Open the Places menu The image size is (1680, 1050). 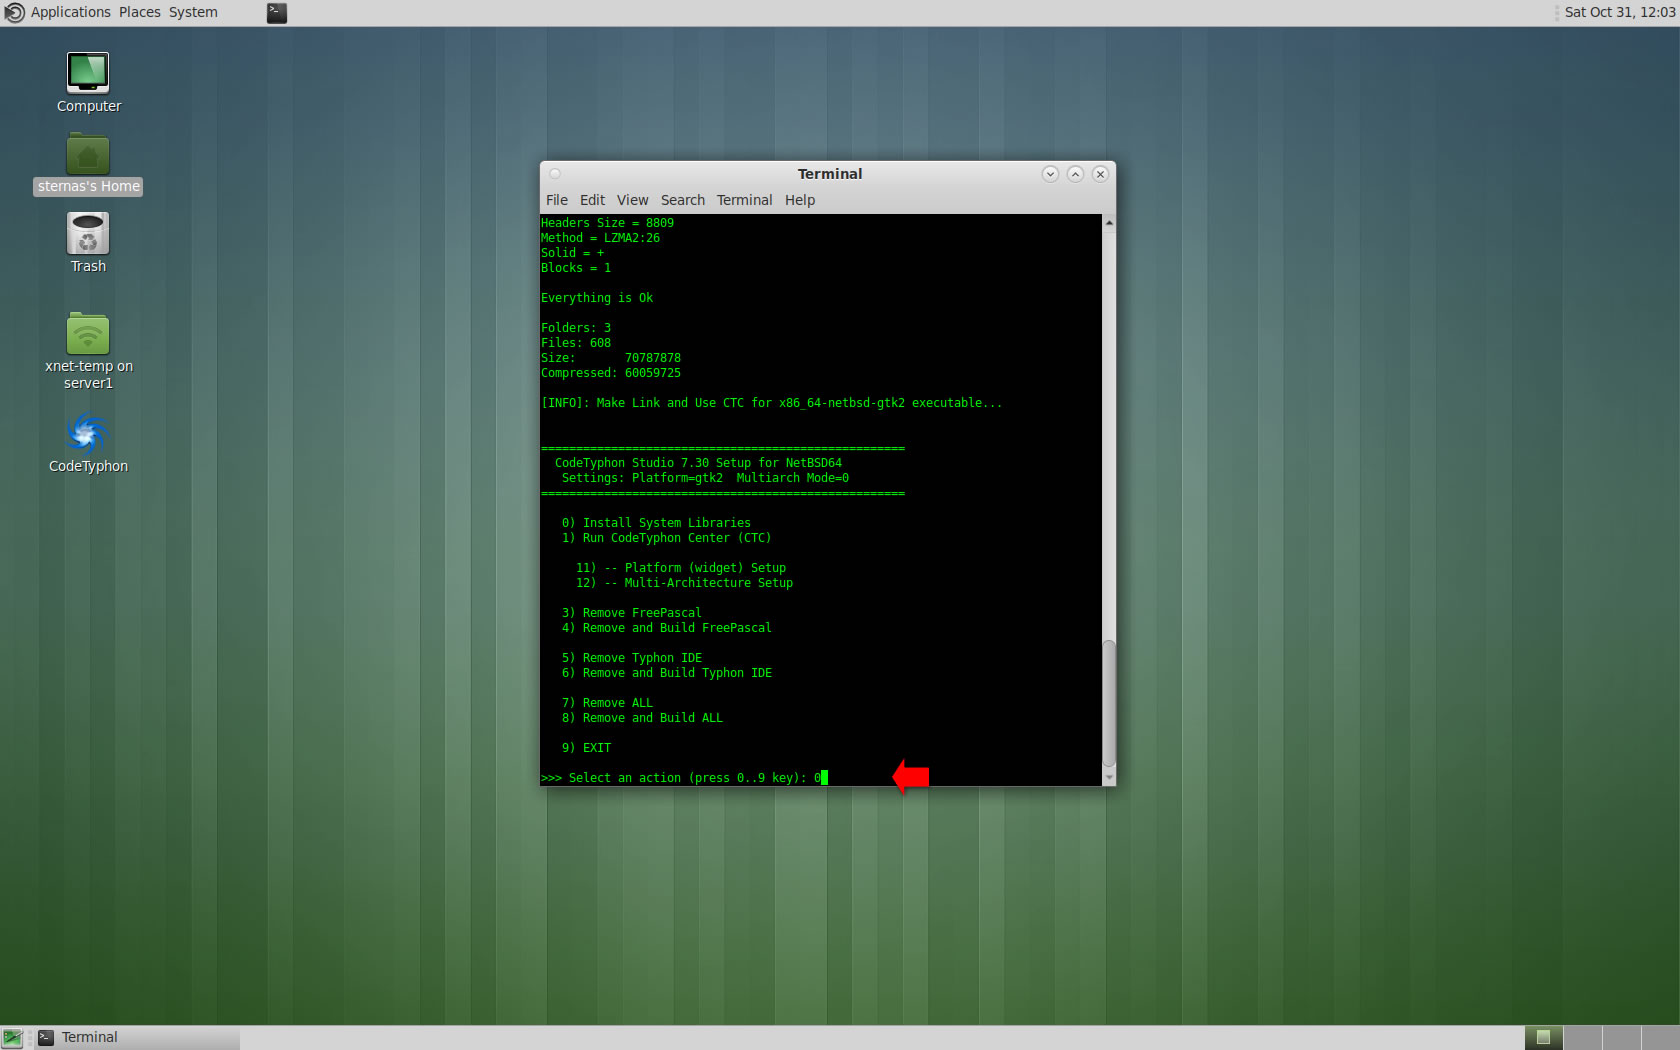pyautogui.click(x=140, y=12)
